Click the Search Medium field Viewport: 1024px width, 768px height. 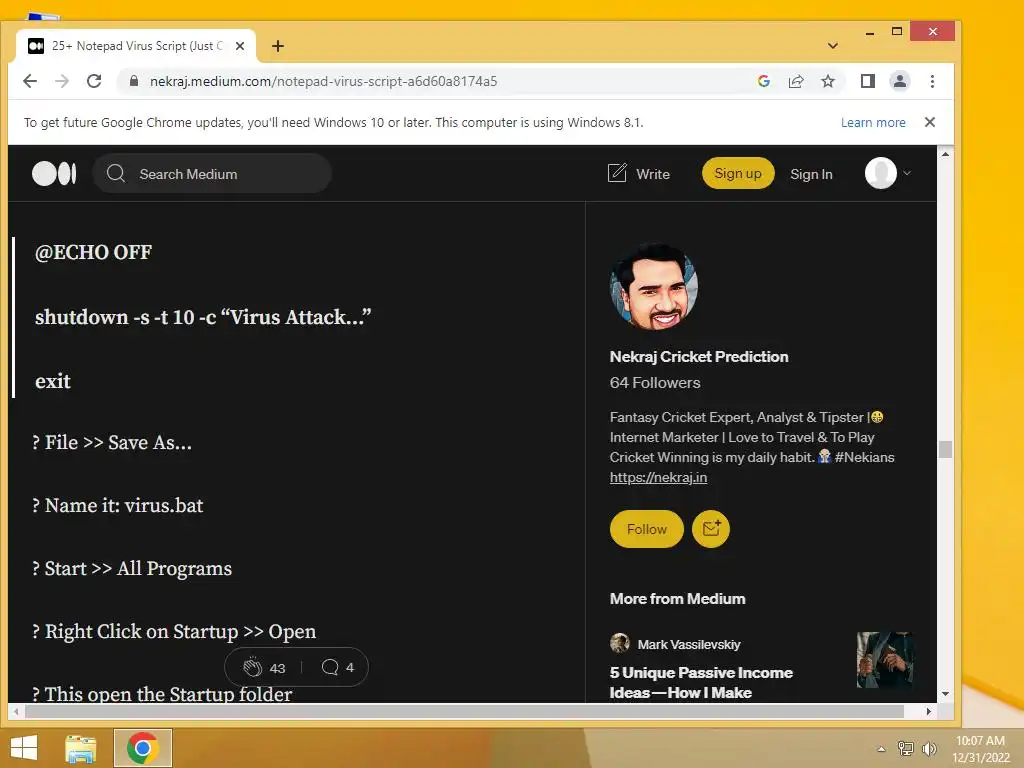coord(212,174)
